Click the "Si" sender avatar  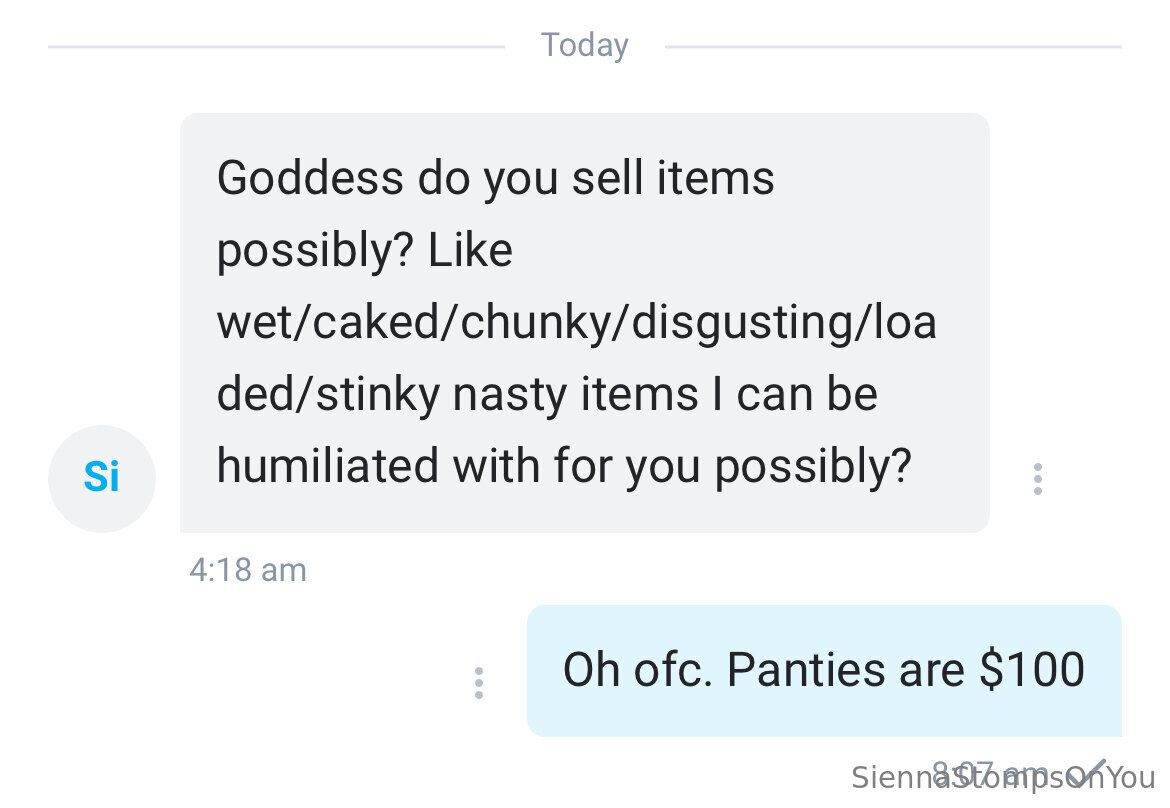point(101,478)
